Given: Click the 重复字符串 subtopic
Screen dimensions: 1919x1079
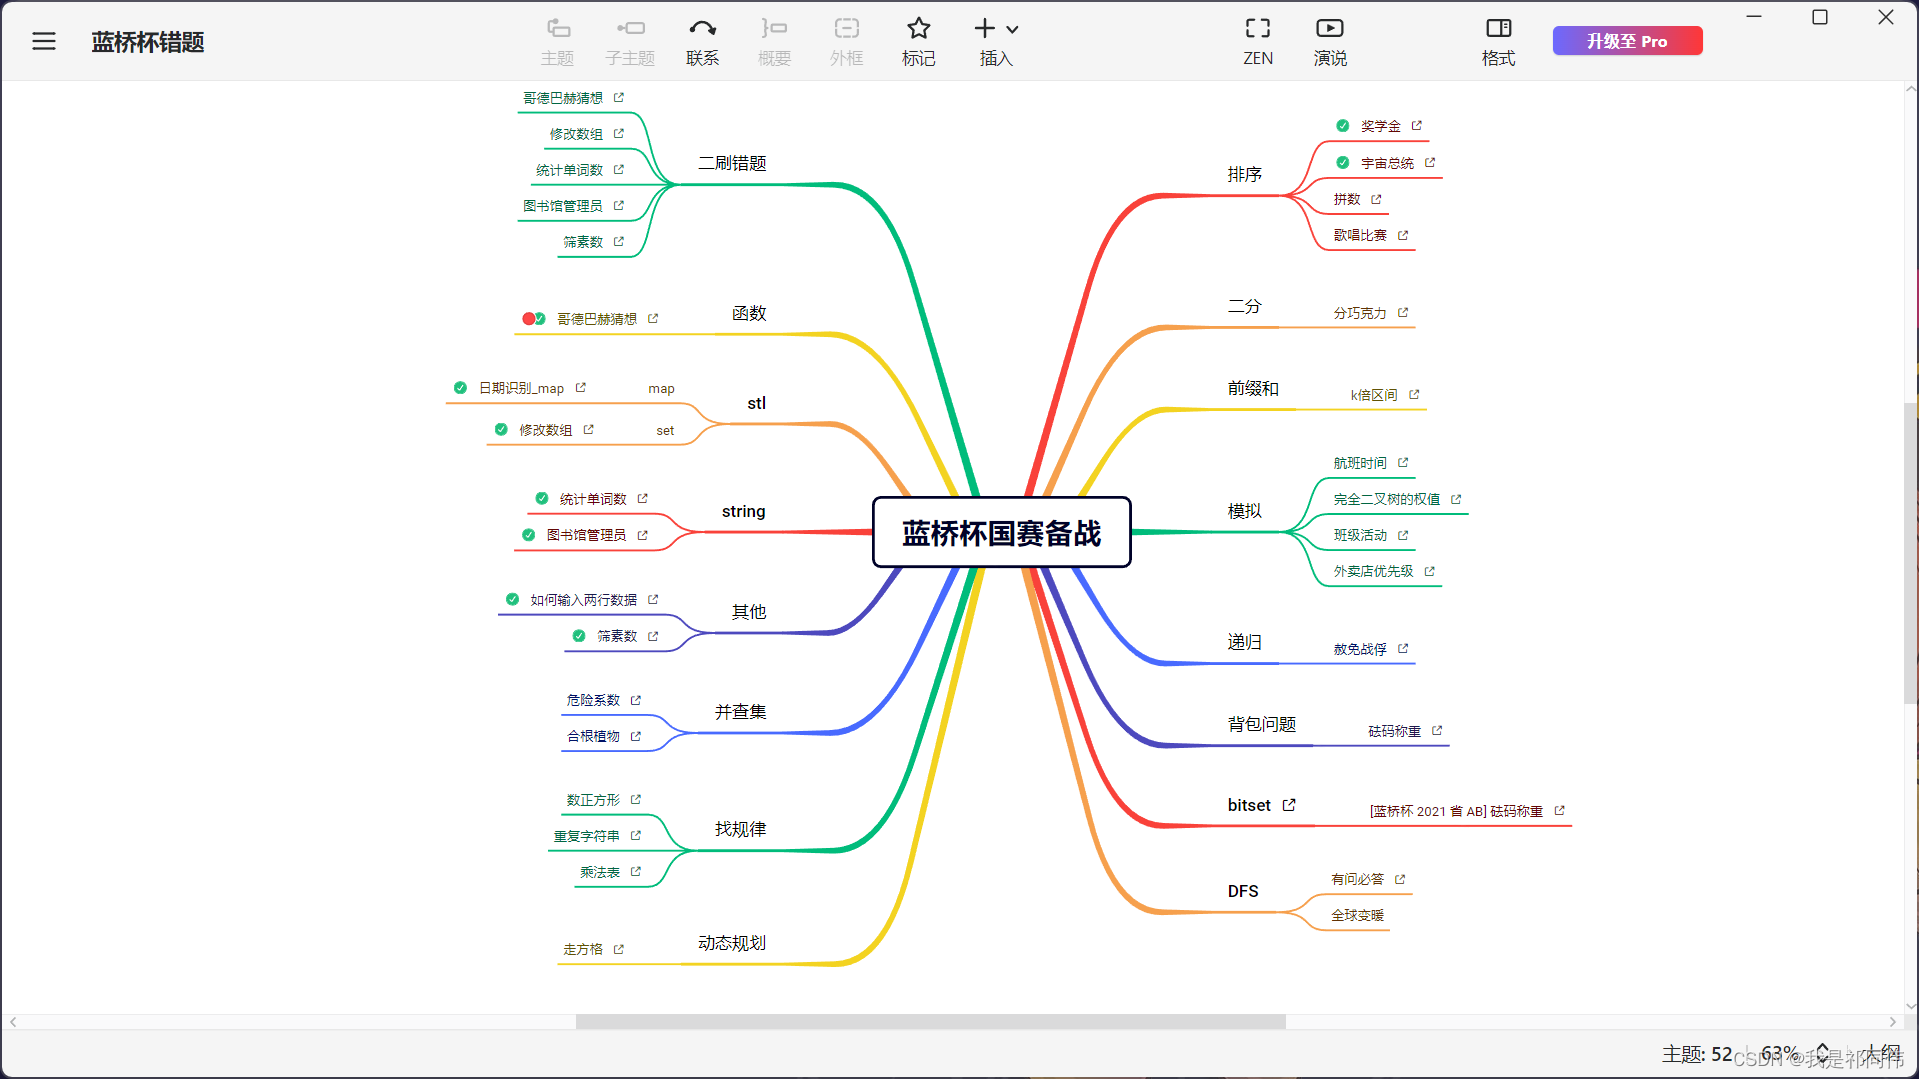Looking at the screenshot, I should [587, 836].
